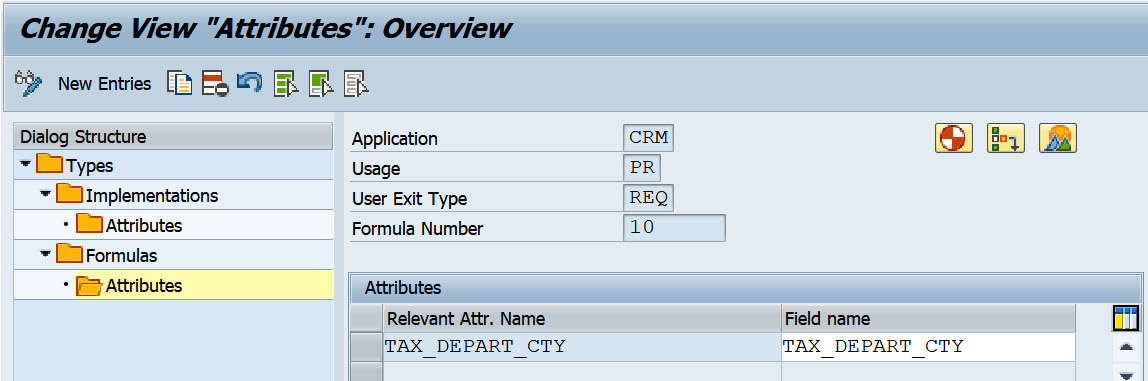
Task: Collapse the Types tree node
Action: 26,165
